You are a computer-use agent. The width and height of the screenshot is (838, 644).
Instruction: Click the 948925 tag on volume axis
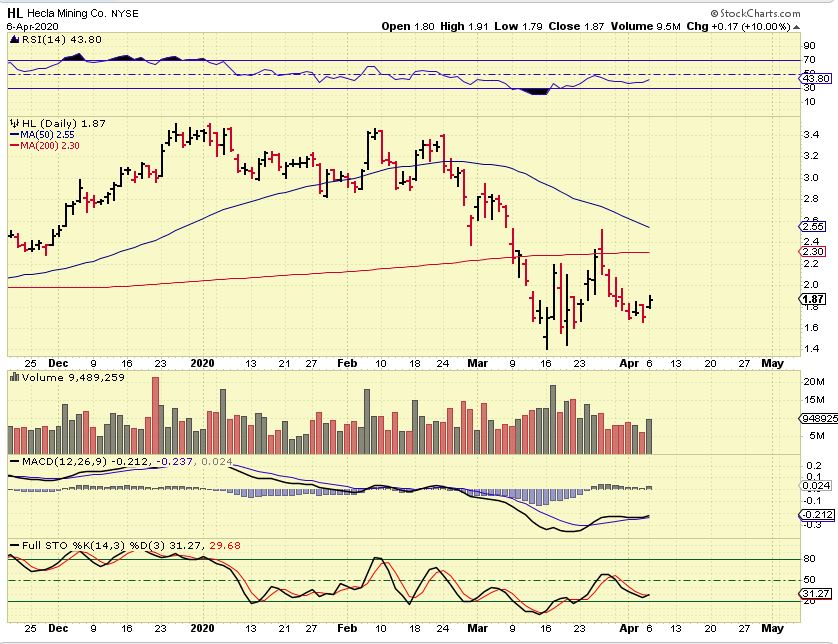[820, 418]
